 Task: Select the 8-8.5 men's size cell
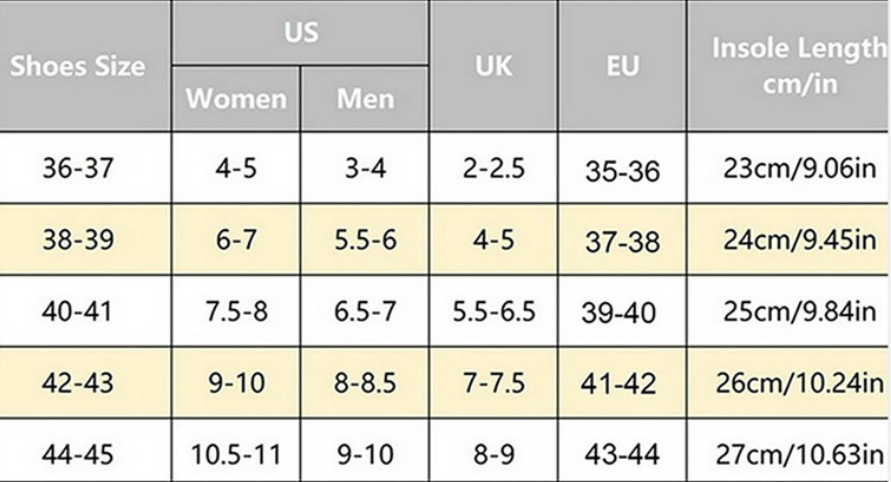pyautogui.click(x=365, y=384)
